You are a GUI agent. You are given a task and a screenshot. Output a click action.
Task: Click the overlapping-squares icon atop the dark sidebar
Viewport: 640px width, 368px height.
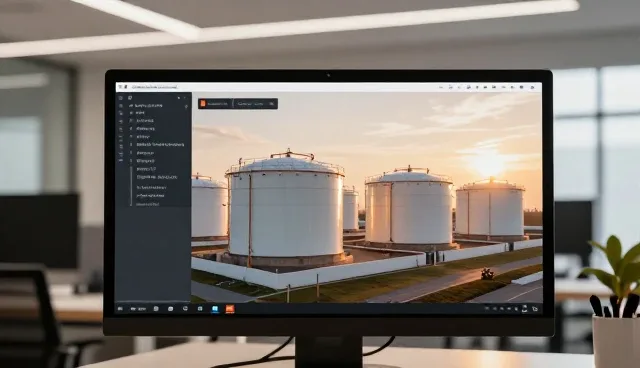130,98
